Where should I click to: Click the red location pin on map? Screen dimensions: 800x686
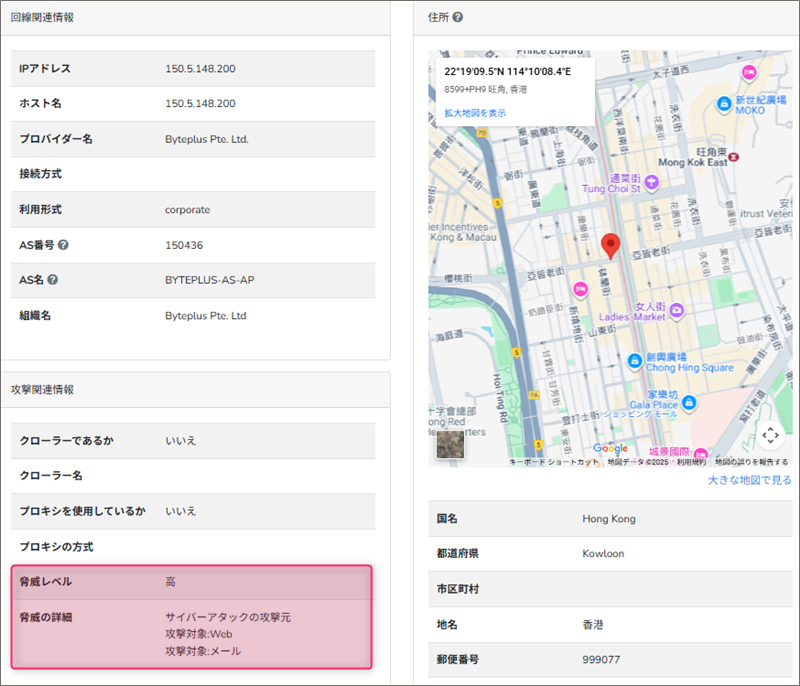(610, 245)
